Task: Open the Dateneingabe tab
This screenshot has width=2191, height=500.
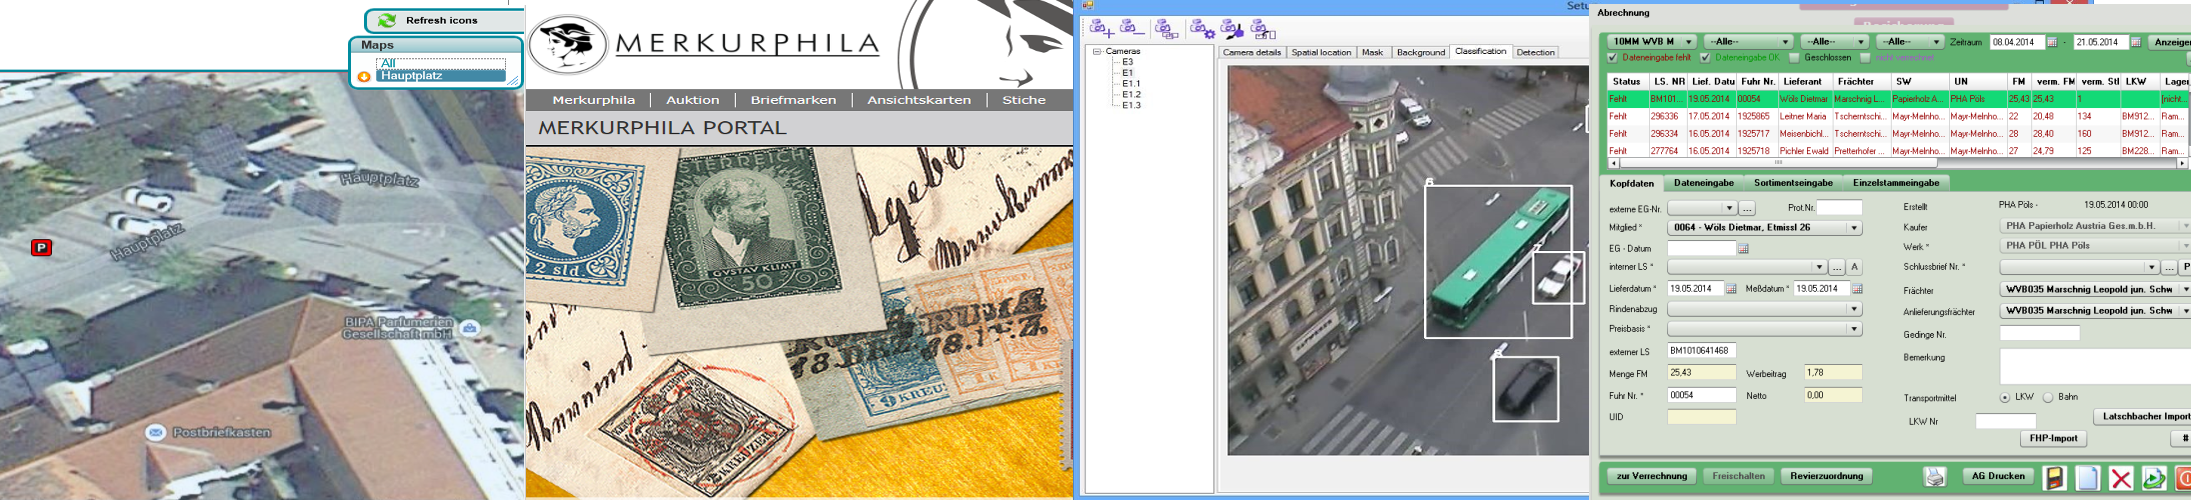Action: 1704,183
